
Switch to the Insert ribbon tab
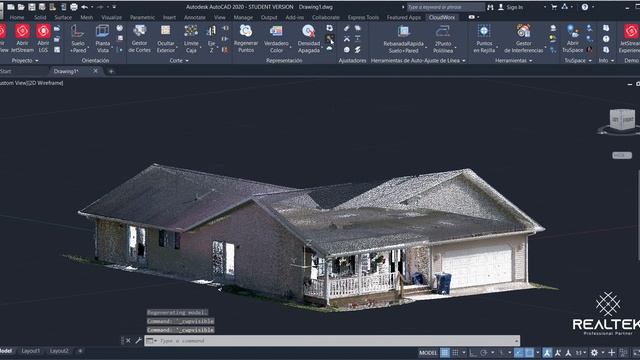click(169, 18)
